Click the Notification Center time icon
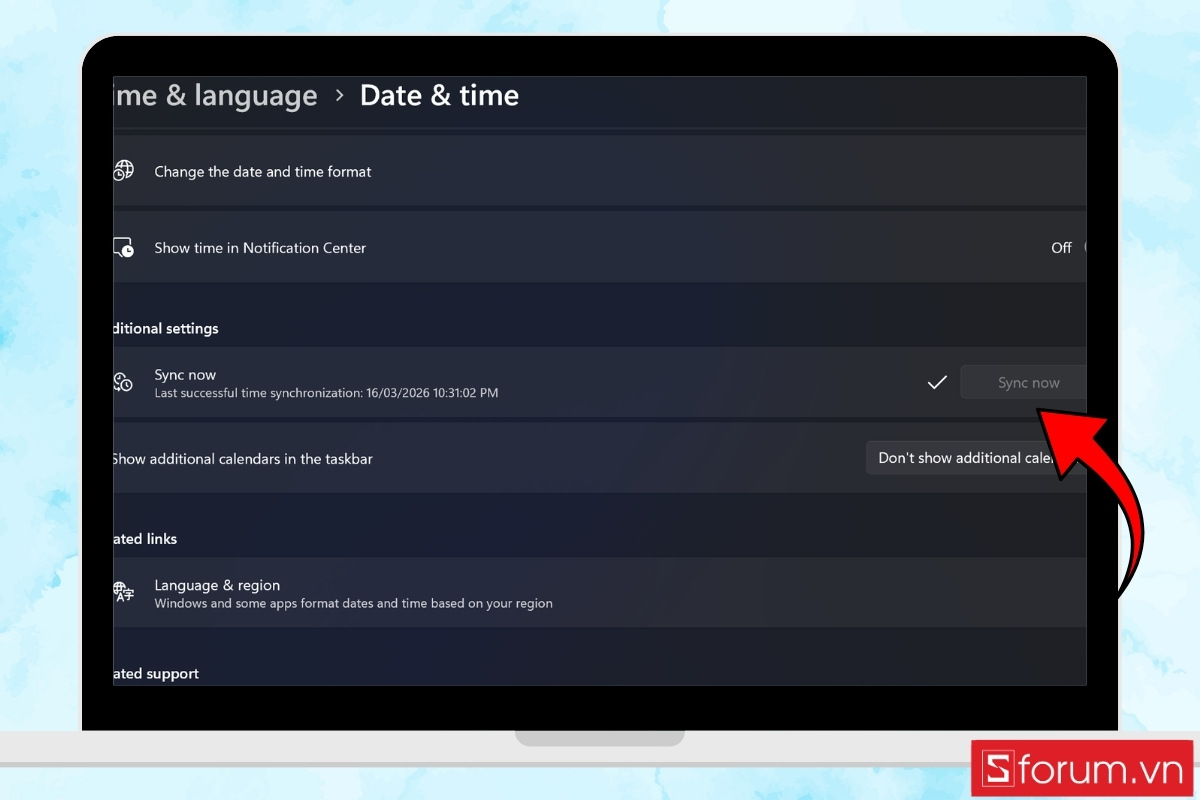The image size is (1200, 800). [x=123, y=247]
